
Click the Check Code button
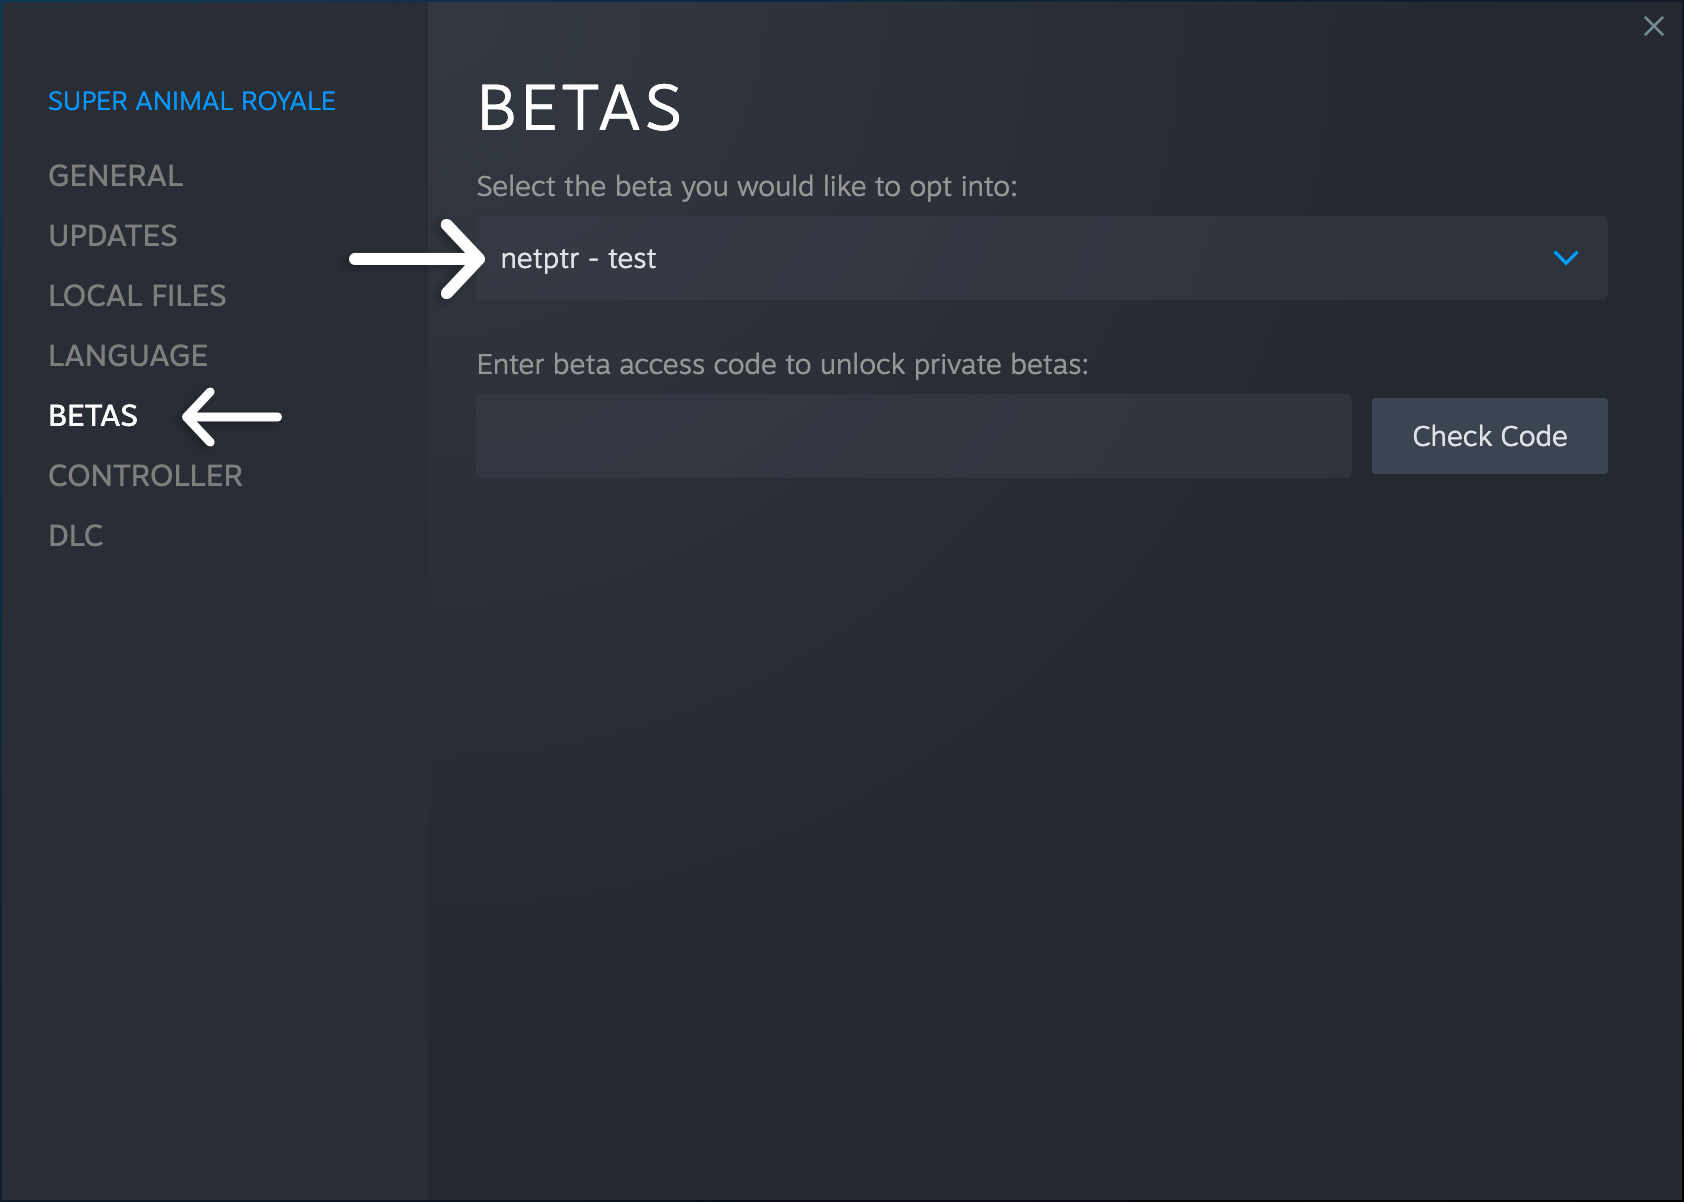(1490, 436)
